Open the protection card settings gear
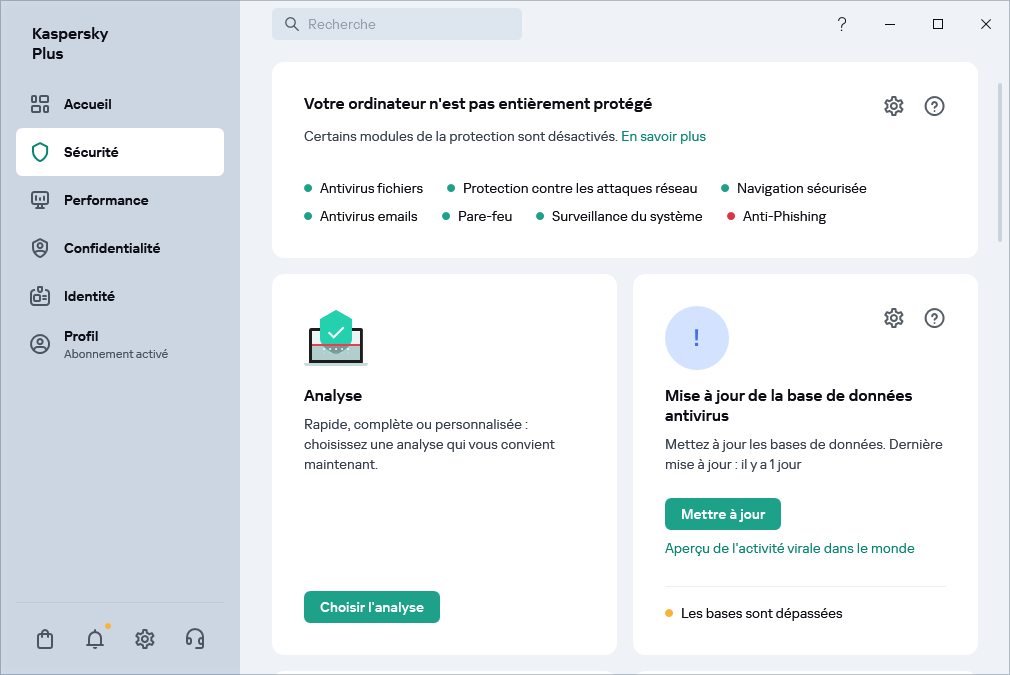1010x675 pixels. point(893,106)
